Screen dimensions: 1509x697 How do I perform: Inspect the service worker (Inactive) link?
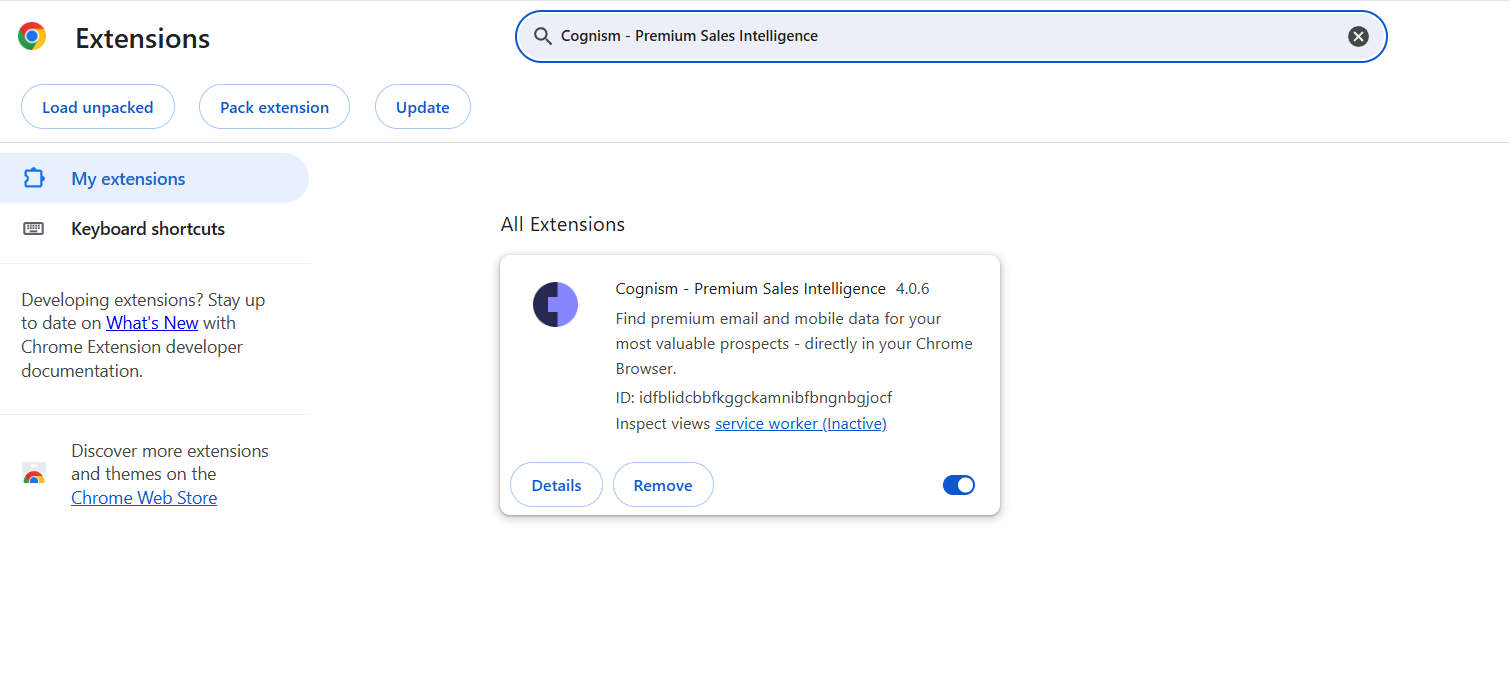(800, 424)
